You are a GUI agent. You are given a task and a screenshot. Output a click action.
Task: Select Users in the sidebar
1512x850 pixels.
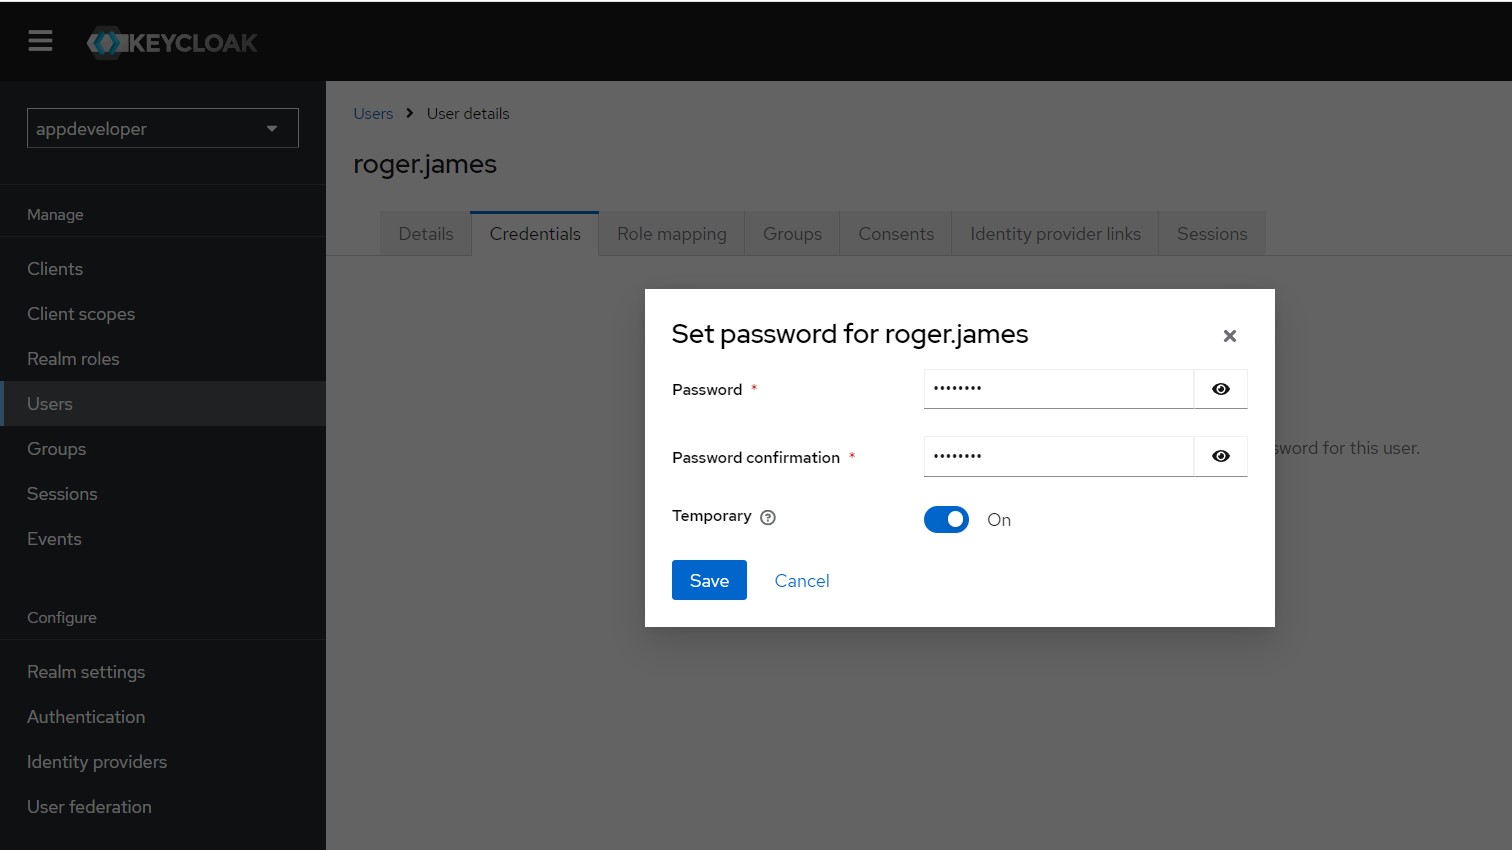click(x=163, y=404)
